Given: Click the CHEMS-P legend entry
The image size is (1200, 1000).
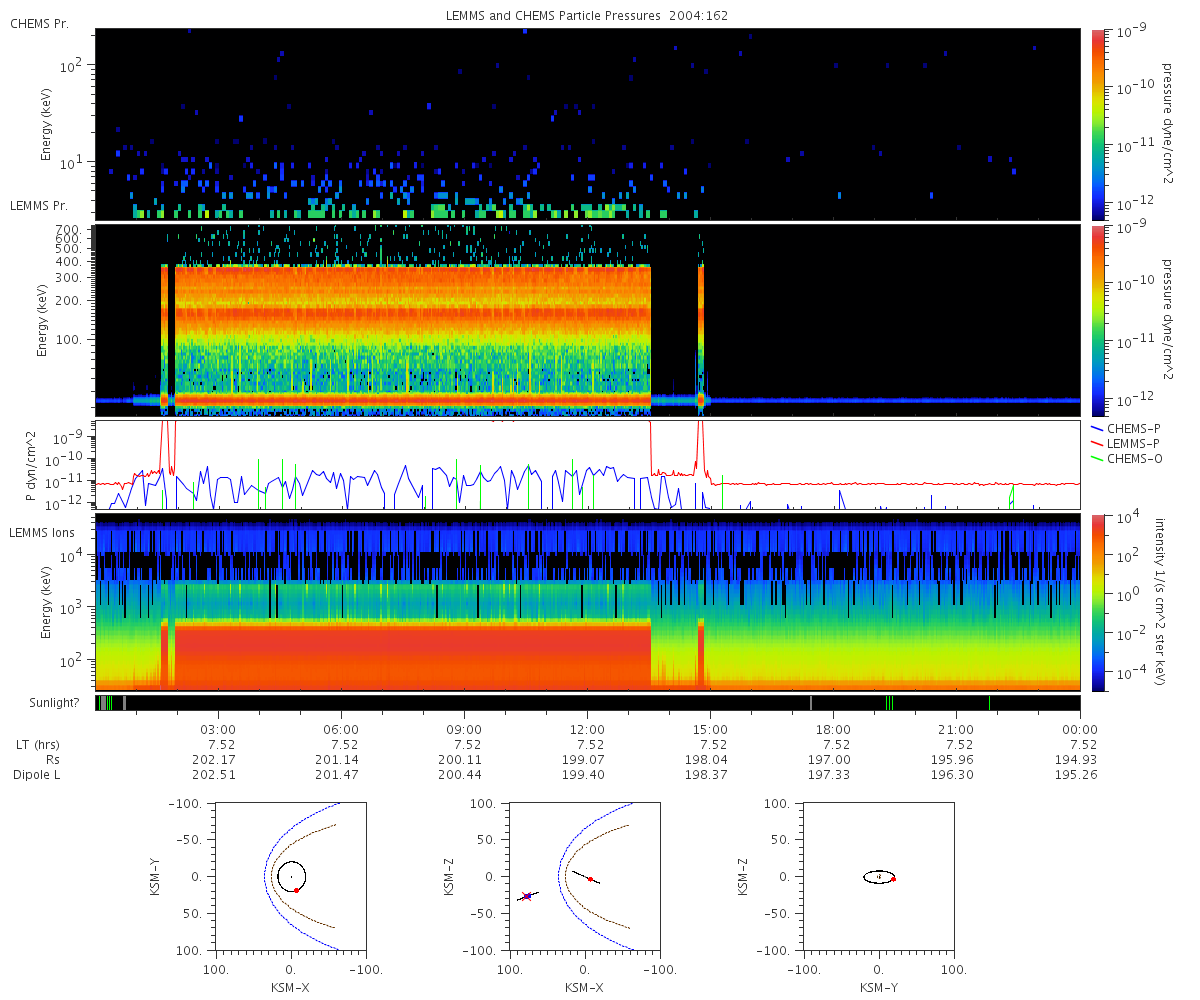Looking at the screenshot, I should (x=1124, y=428).
